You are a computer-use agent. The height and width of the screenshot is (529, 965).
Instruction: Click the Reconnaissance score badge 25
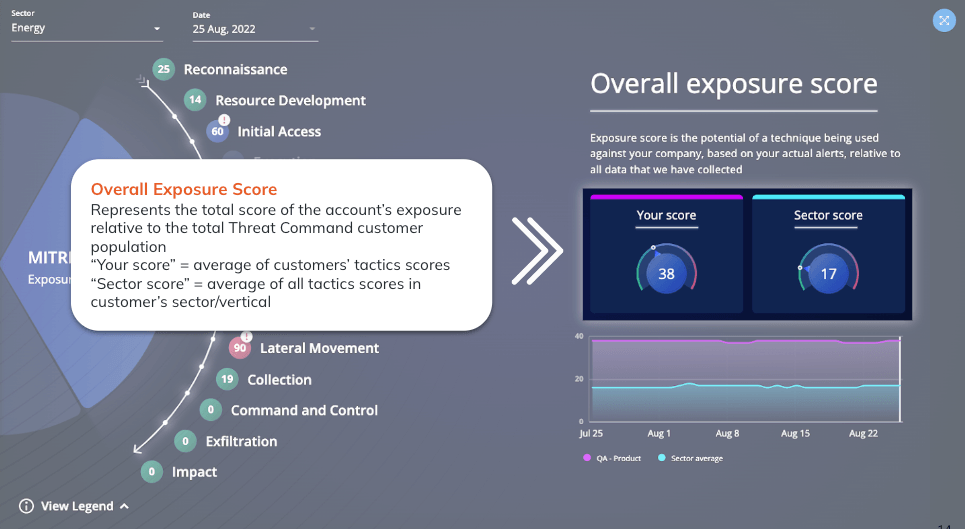tap(164, 69)
